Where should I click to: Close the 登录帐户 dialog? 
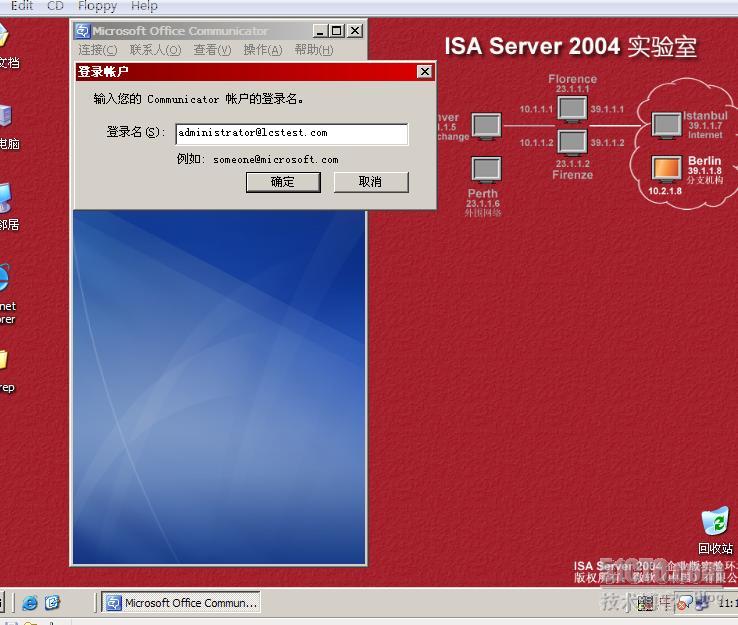pos(425,72)
